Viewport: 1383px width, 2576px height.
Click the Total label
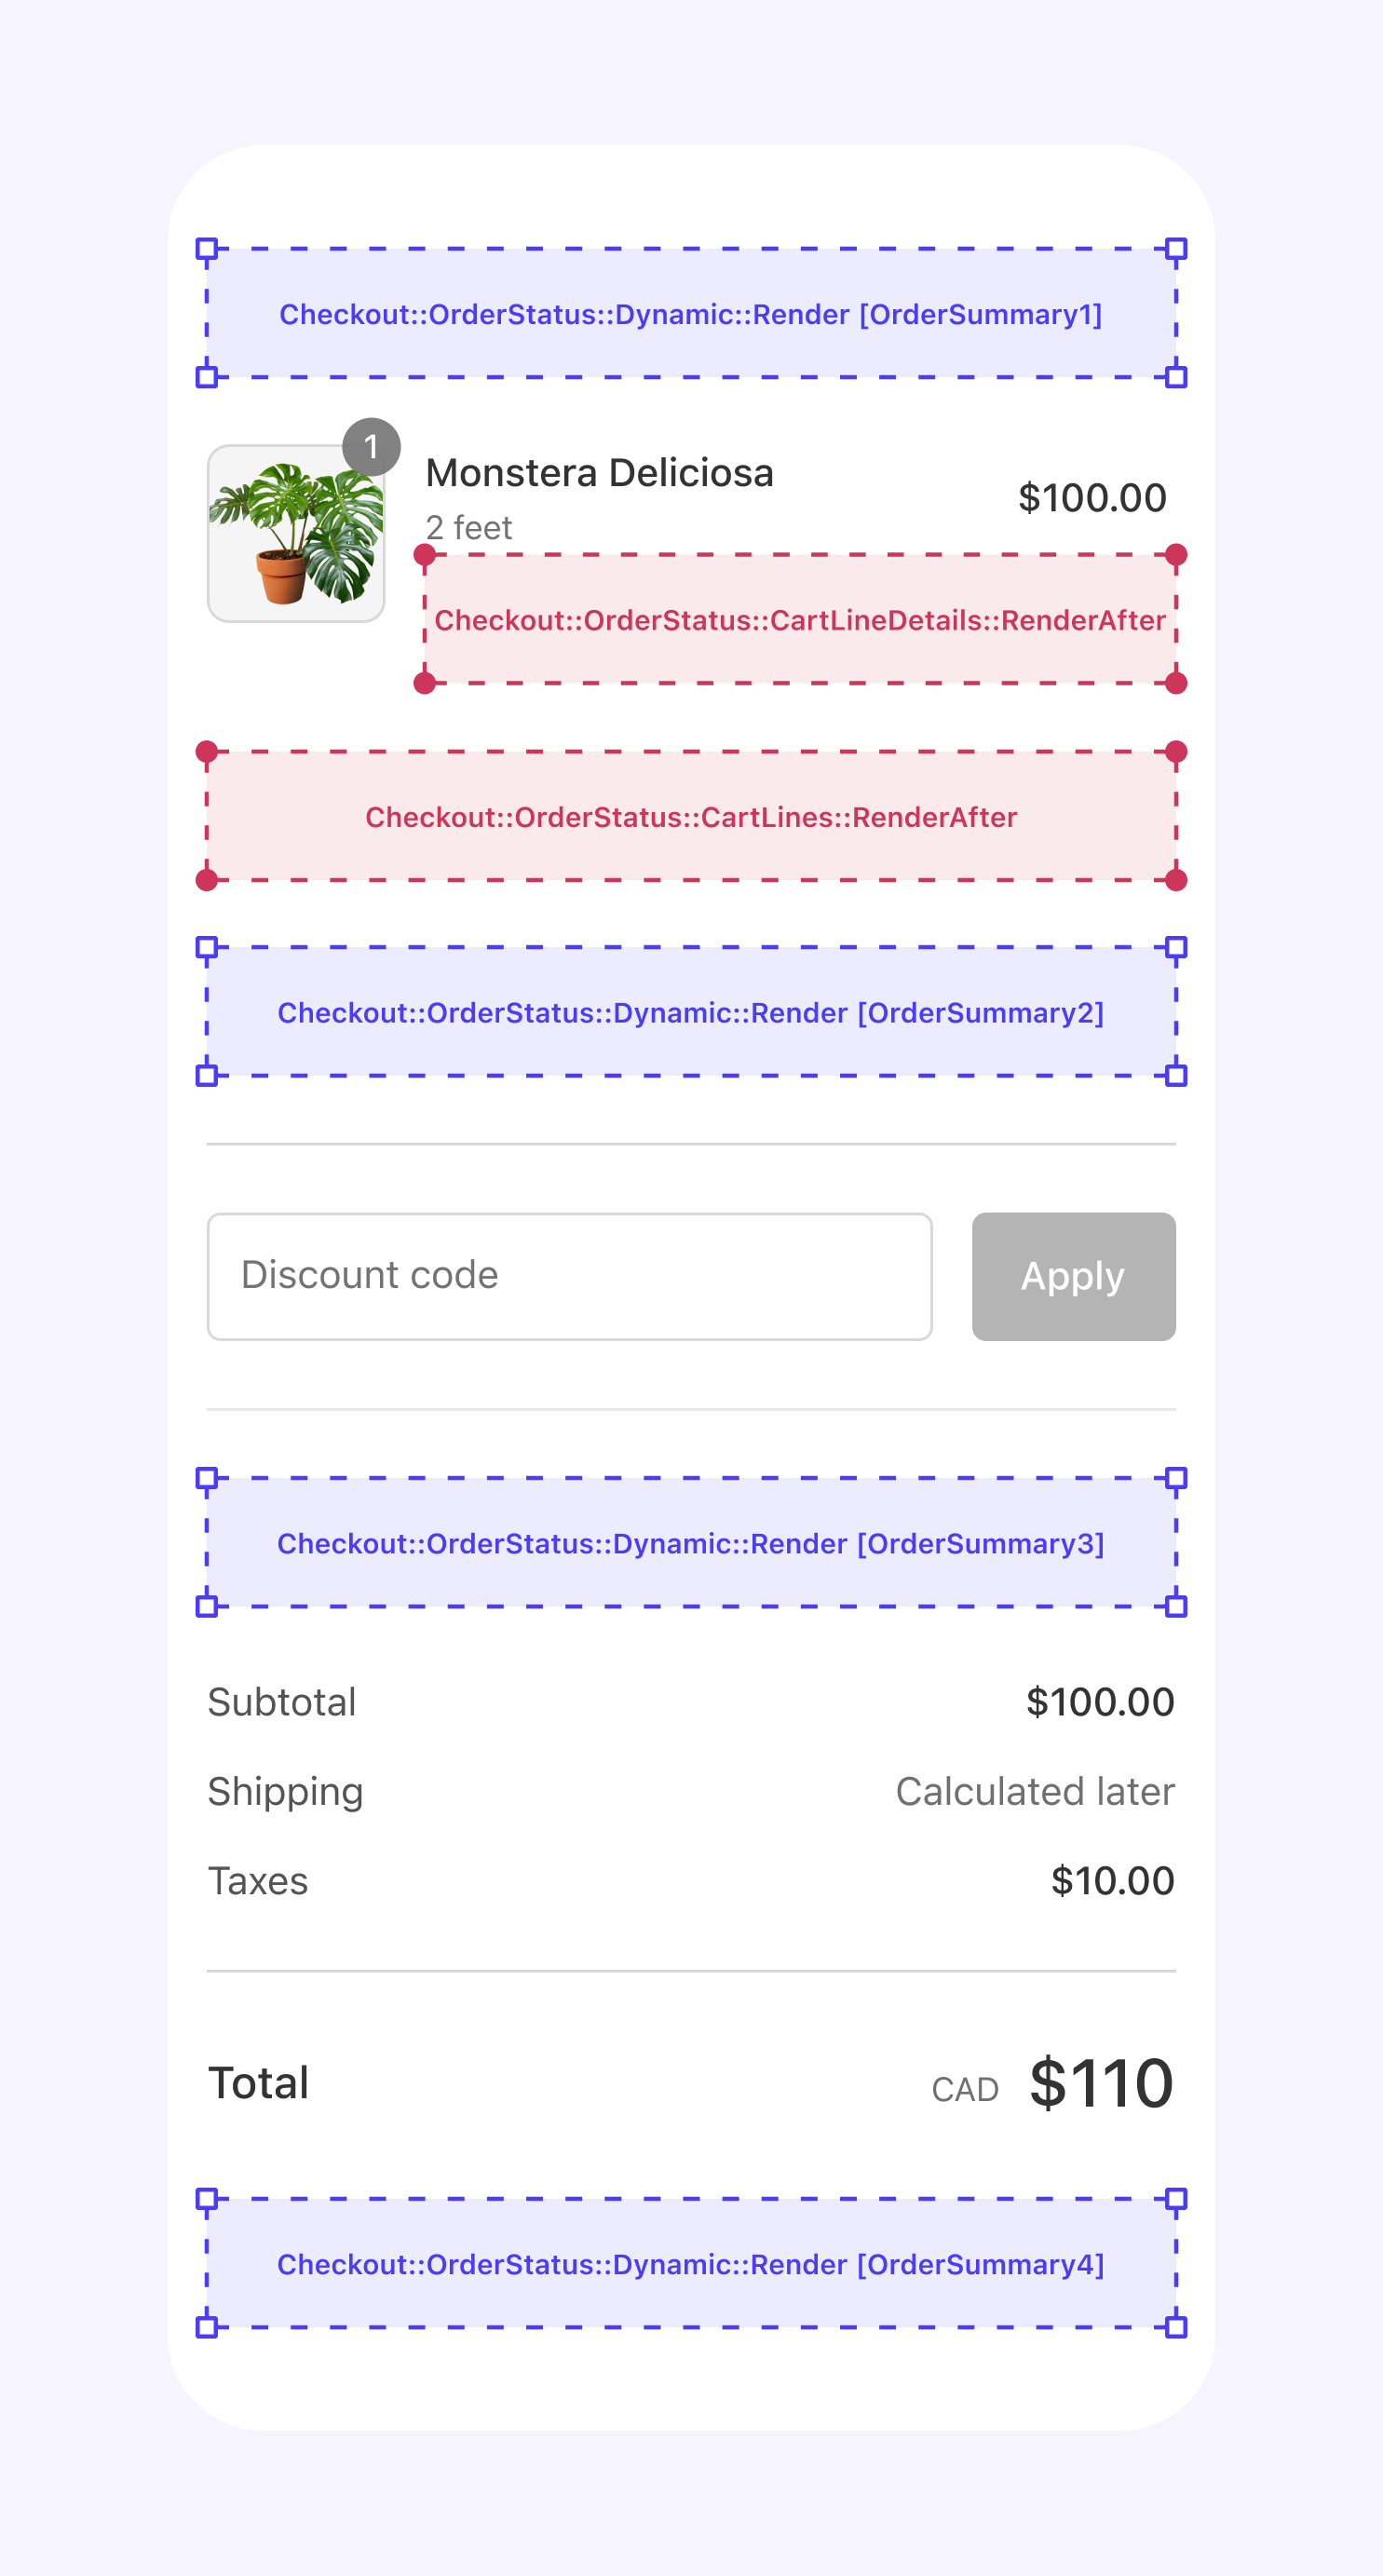click(258, 2084)
